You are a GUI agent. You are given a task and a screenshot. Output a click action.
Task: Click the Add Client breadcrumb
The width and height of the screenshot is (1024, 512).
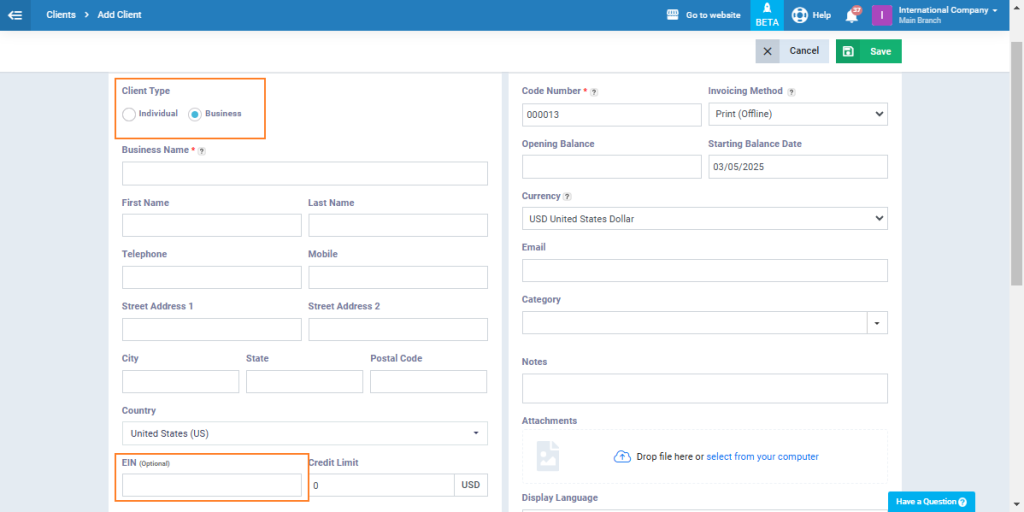pos(120,14)
